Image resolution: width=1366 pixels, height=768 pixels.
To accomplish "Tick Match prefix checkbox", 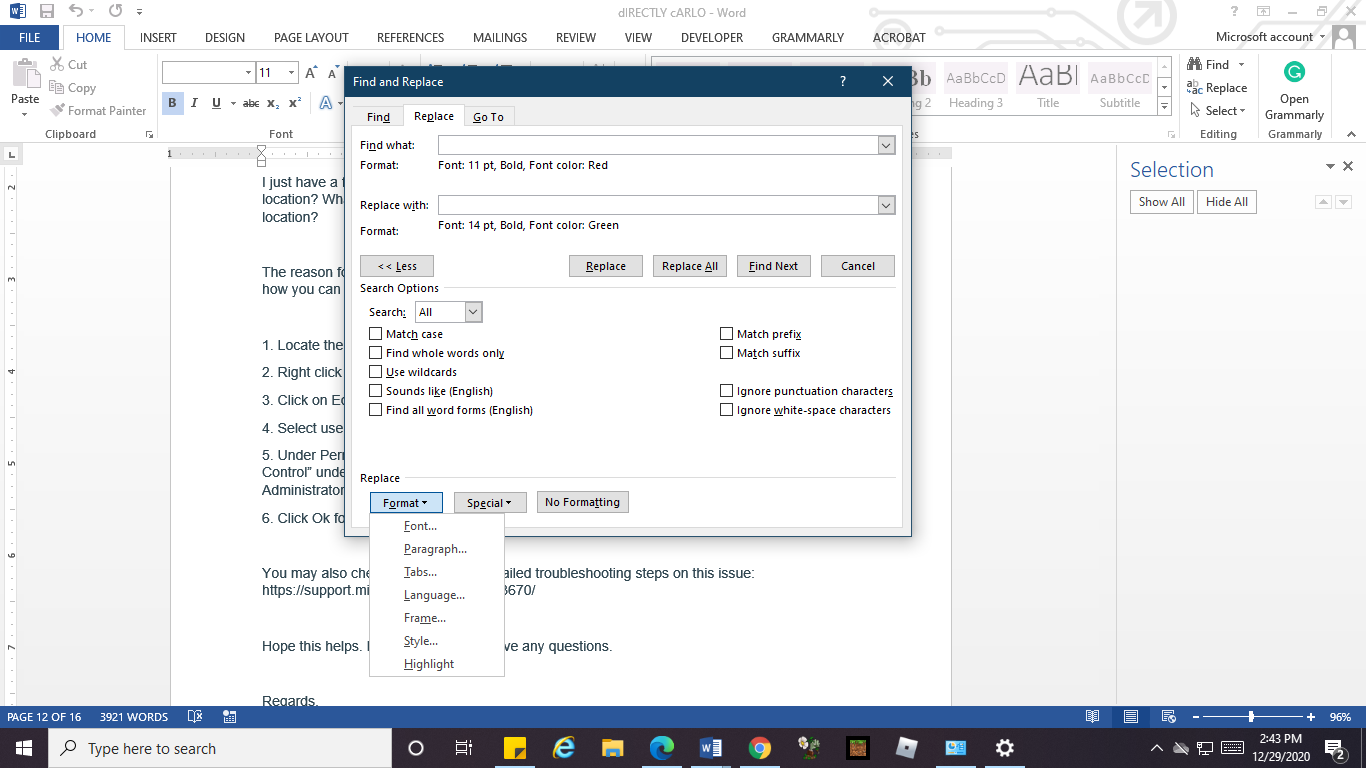I will tap(727, 334).
